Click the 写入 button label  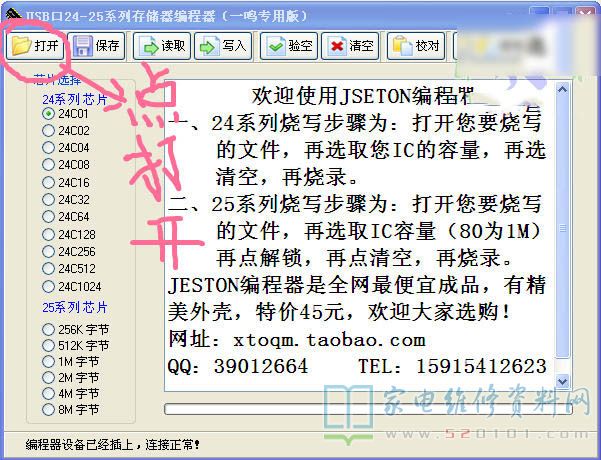pos(234,46)
